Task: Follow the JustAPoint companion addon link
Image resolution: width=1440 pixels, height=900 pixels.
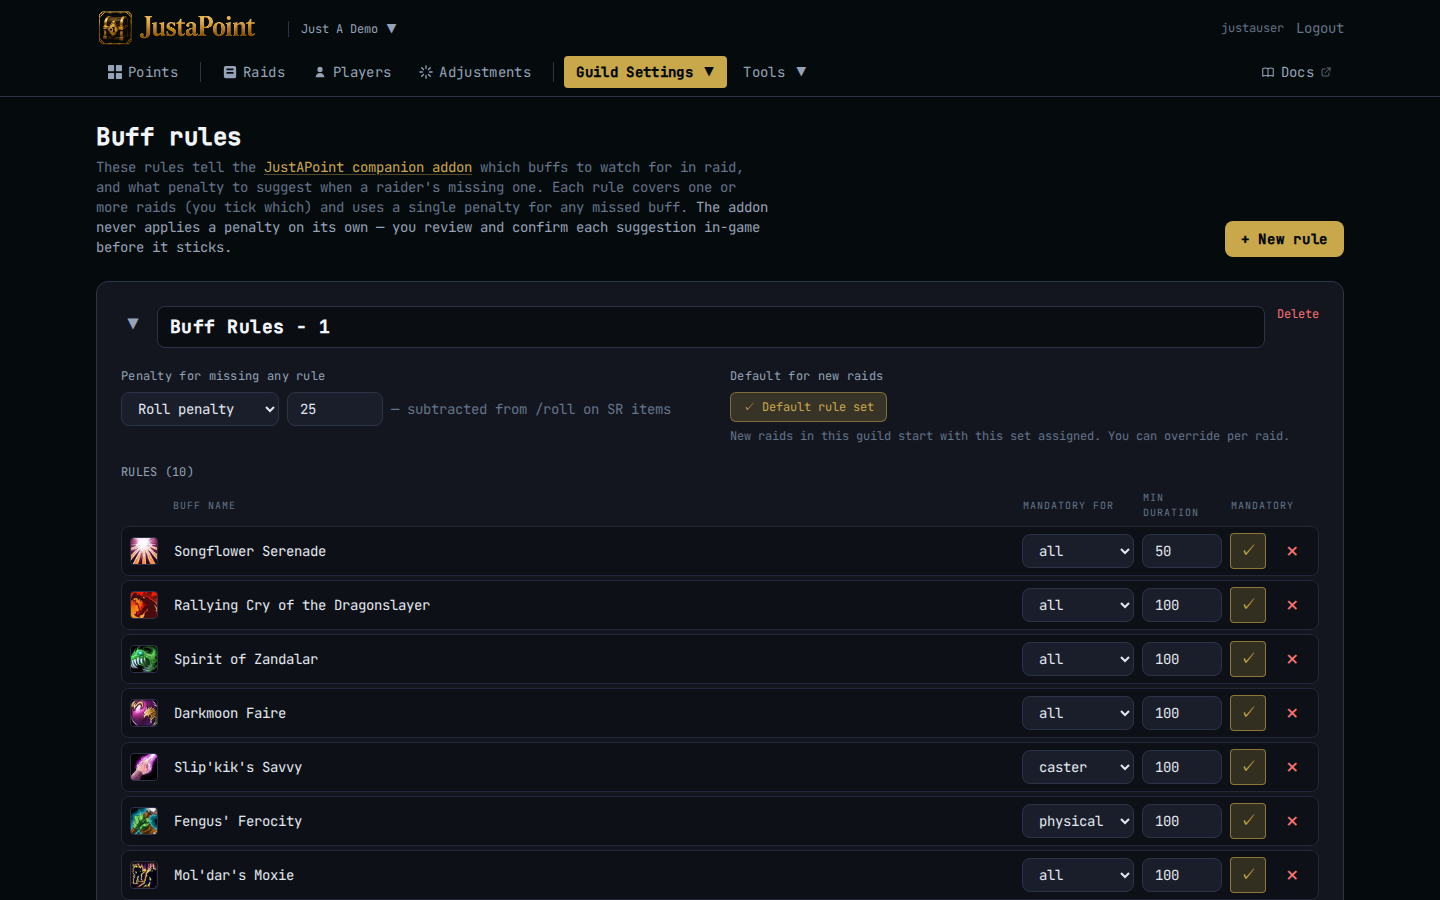Action: pos(368,167)
